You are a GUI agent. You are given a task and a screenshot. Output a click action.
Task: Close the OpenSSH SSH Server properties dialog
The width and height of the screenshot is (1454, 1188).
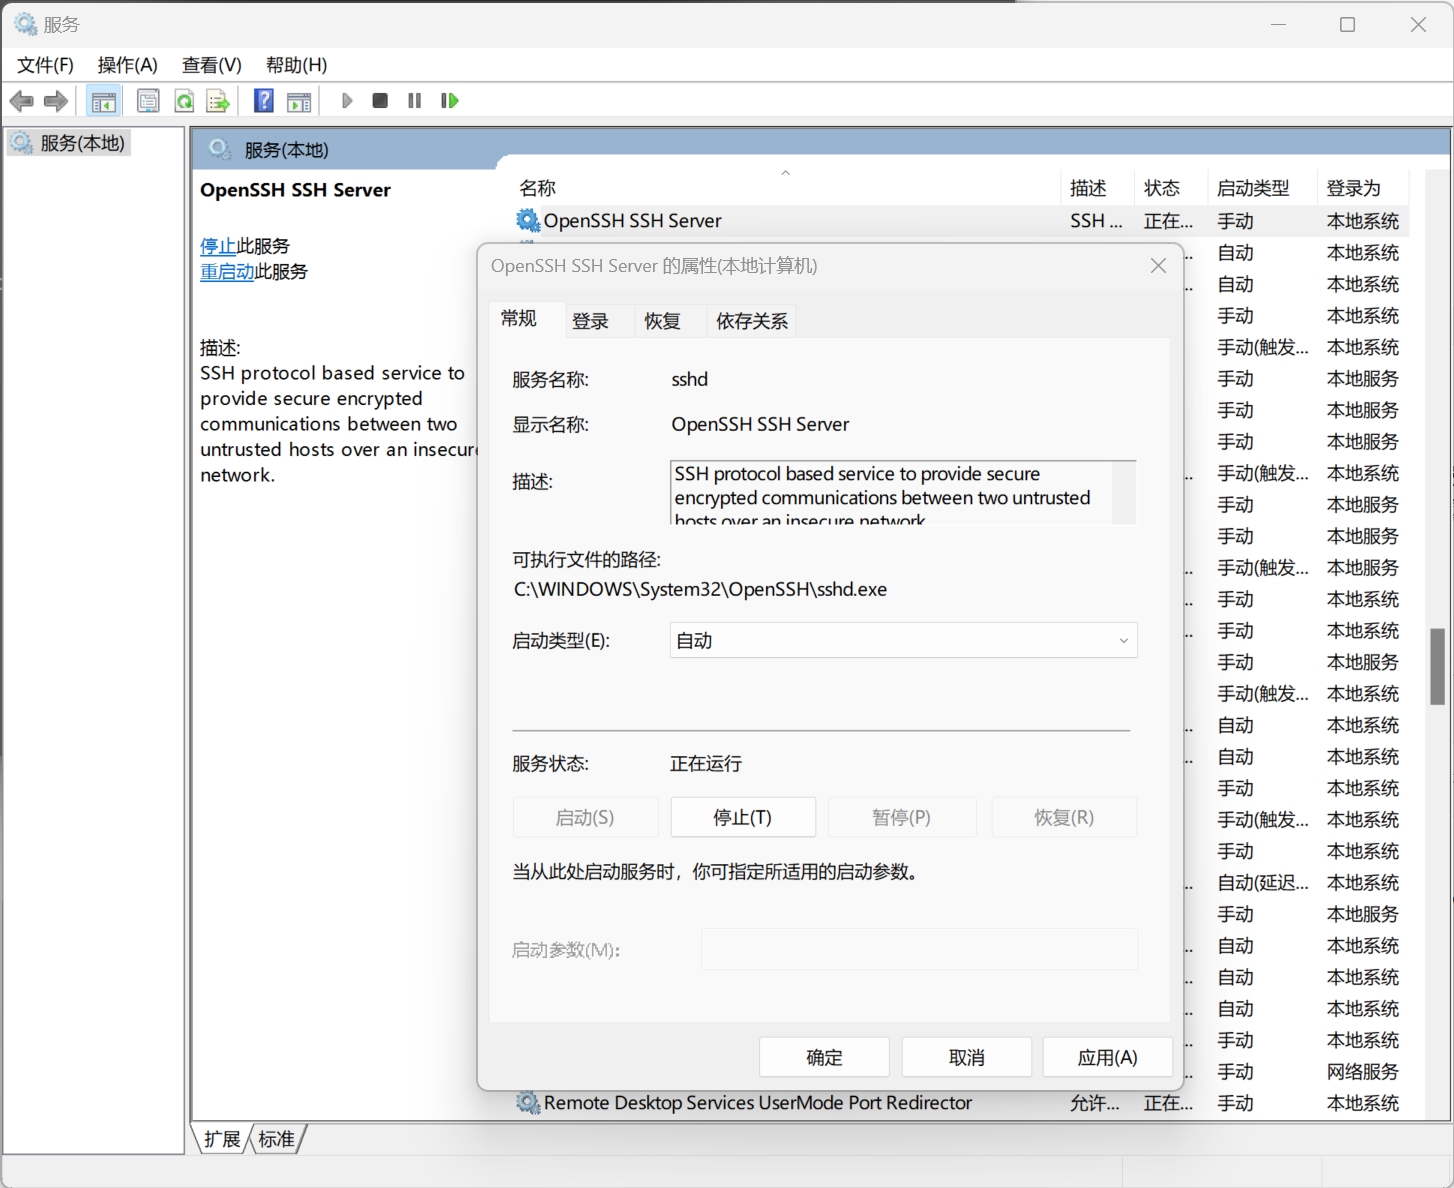[x=1158, y=266]
